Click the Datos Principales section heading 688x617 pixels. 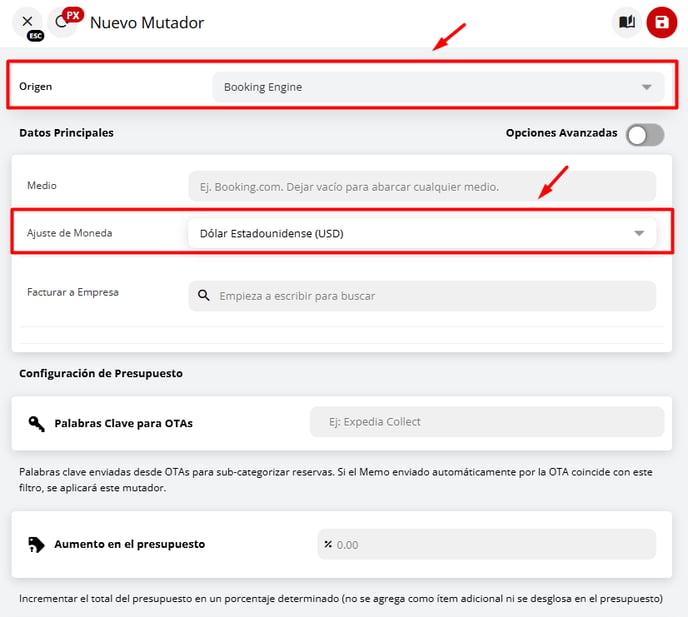pyautogui.click(x=66, y=133)
